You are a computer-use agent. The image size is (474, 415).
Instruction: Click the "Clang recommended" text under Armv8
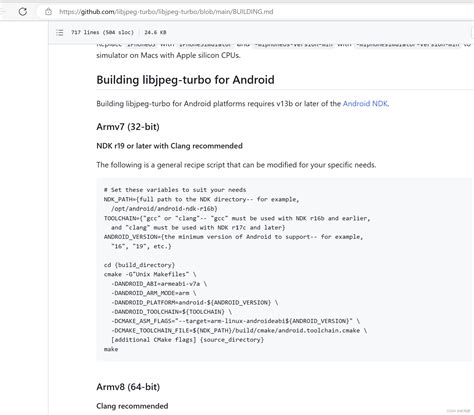132,406
